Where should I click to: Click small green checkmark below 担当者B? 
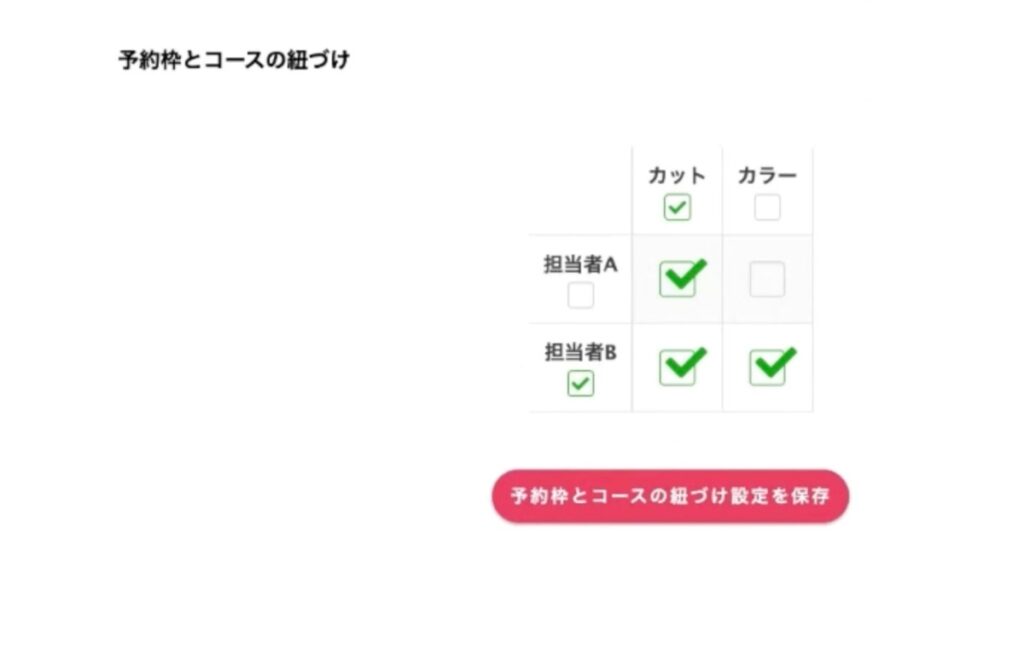[x=580, y=383]
